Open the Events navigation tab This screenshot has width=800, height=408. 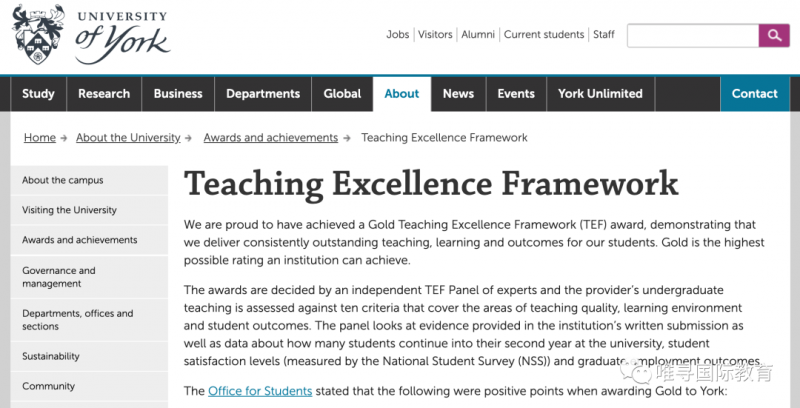click(516, 94)
